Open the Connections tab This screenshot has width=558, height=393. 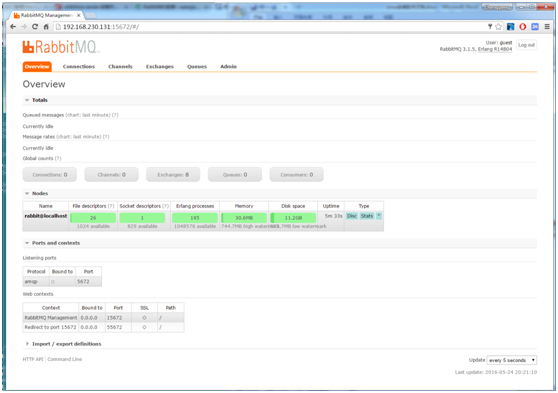pos(79,67)
